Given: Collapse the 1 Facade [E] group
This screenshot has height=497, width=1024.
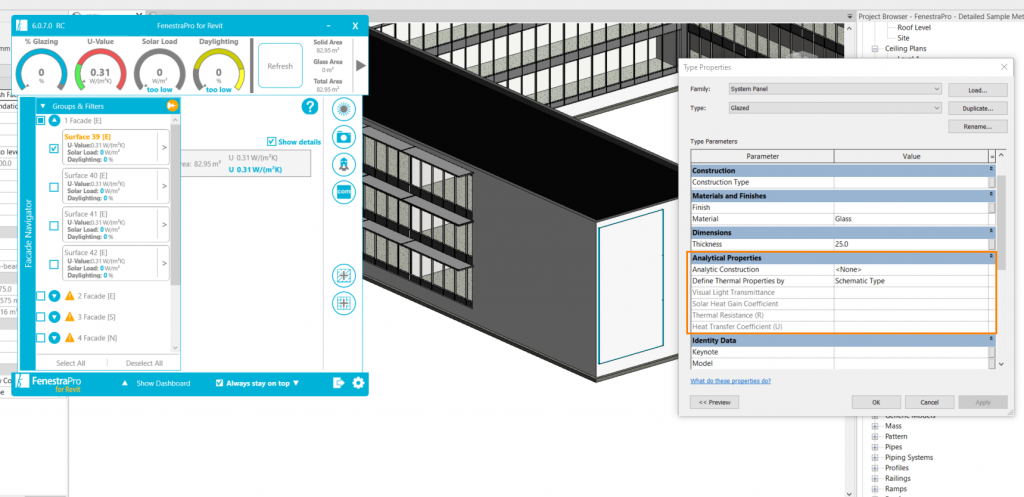Looking at the screenshot, I should [x=55, y=121].
